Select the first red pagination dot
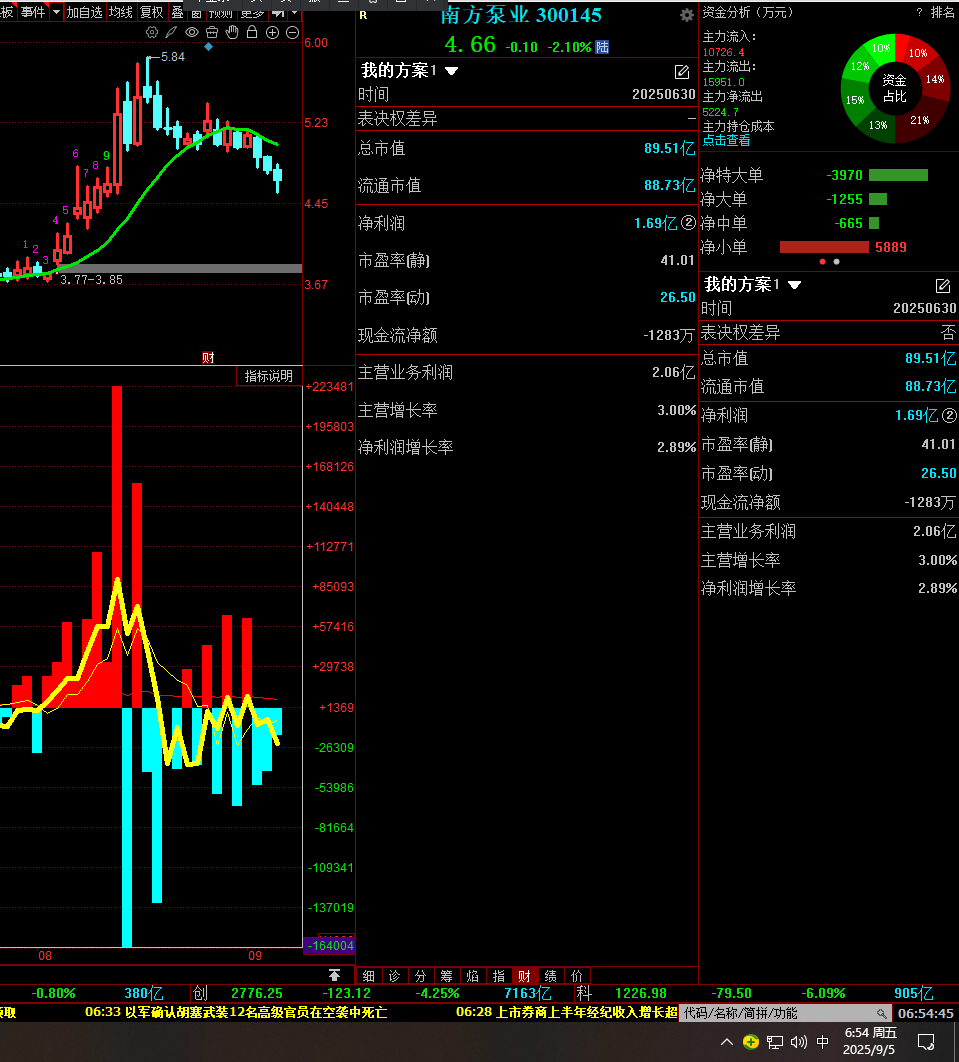Image resolution: width=959 pixels, height=1062 pixels. 822,261
